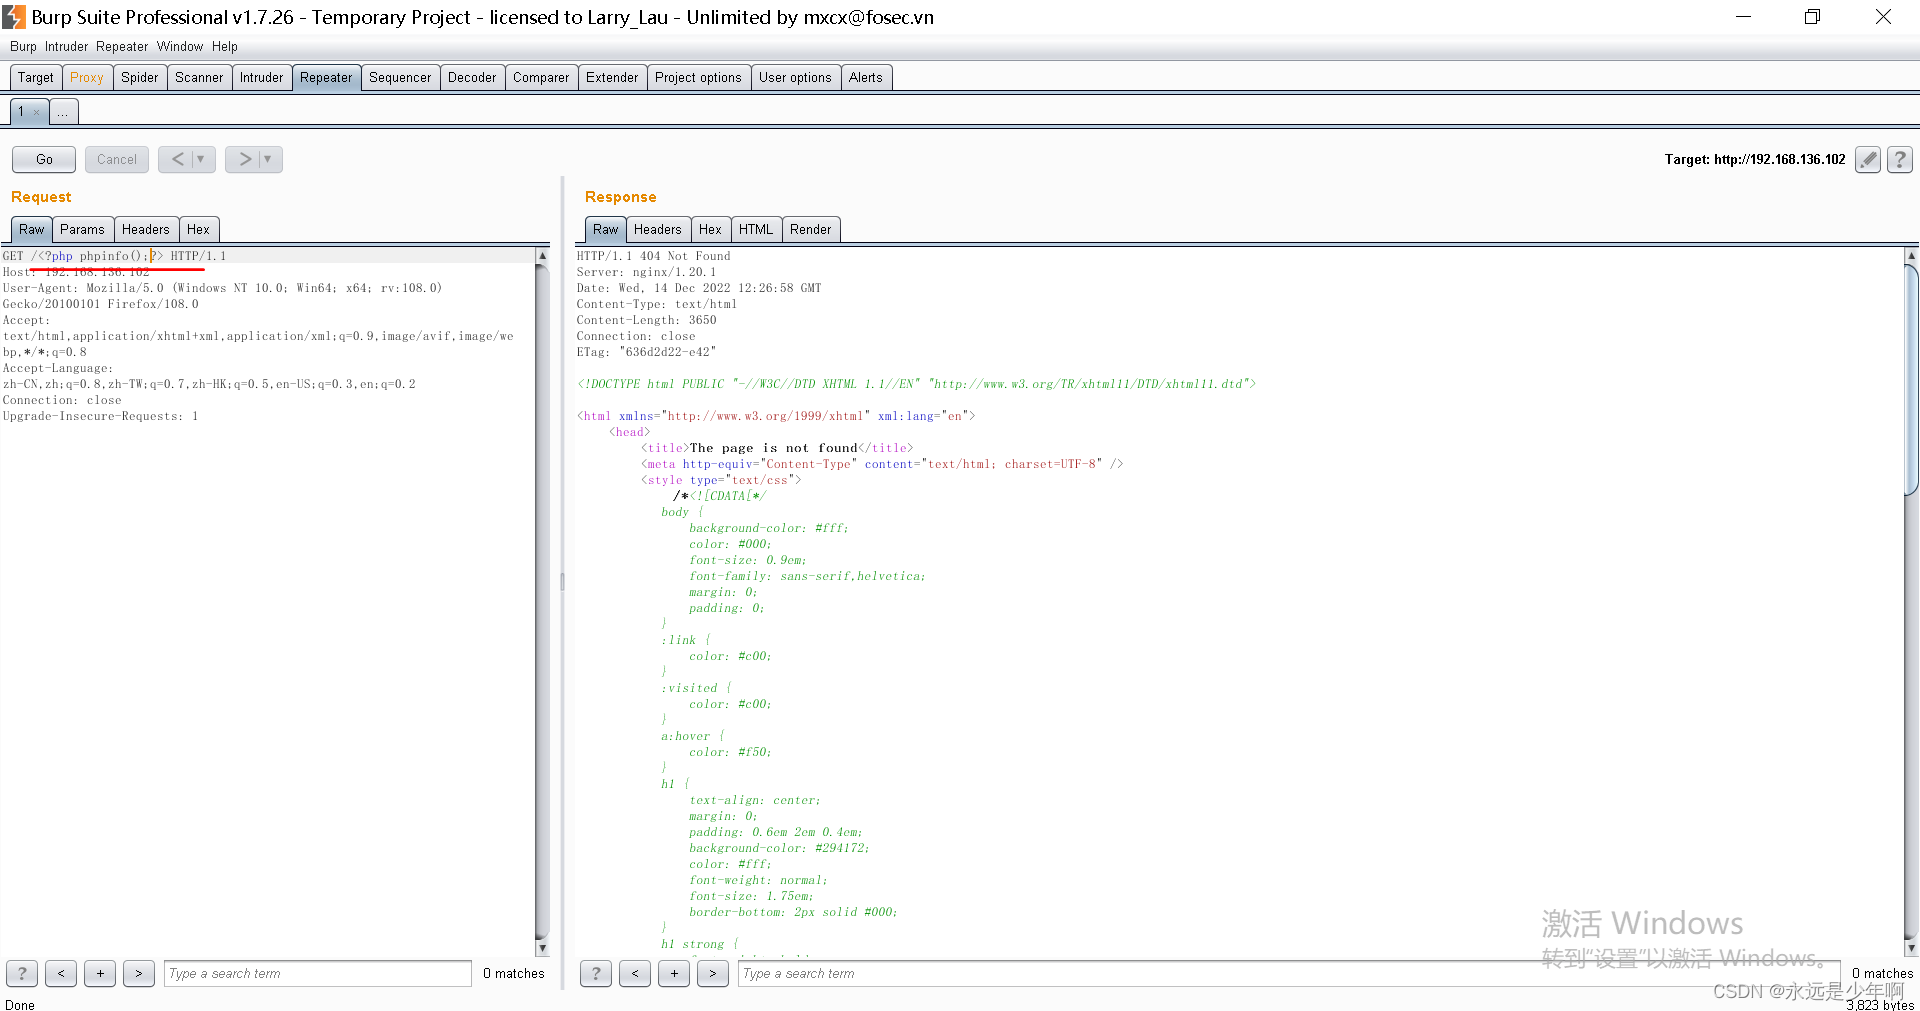Image resolution: width=1920 pixels, height=1011 pixels.
Task: Open the Intruder tab
Action: tap(261, 77)
